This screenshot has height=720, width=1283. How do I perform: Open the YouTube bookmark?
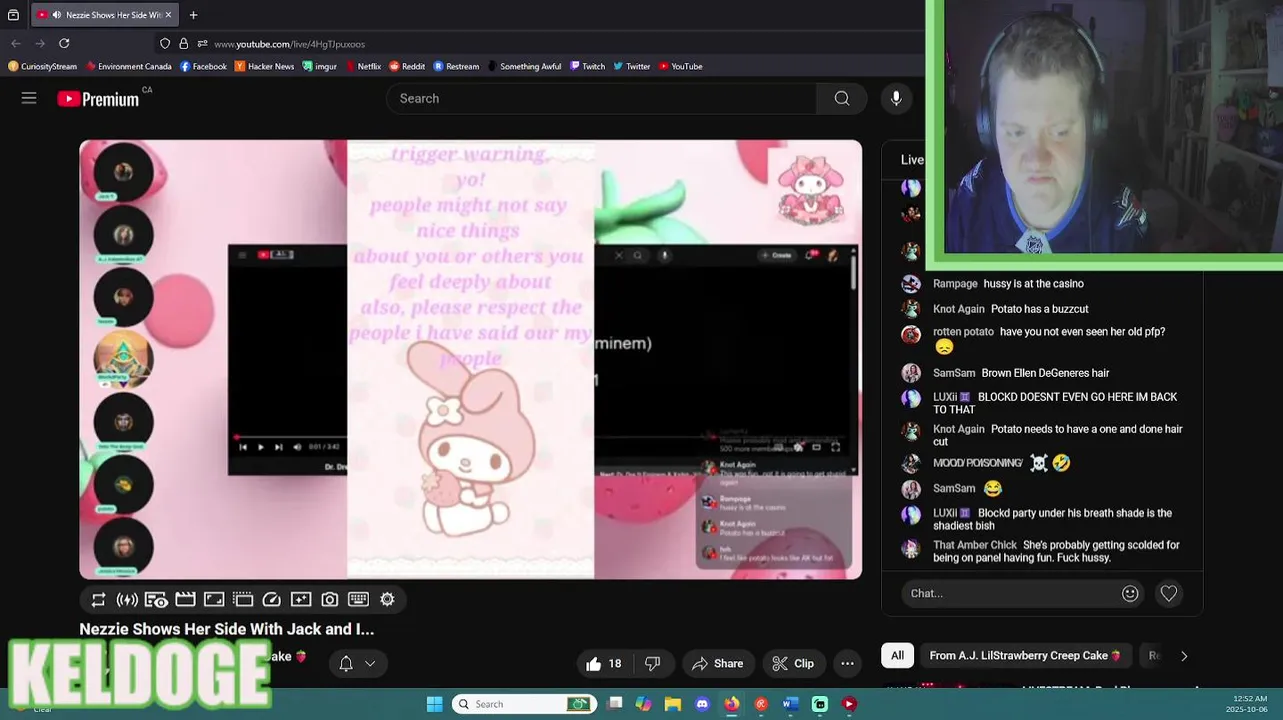(680, 66)
